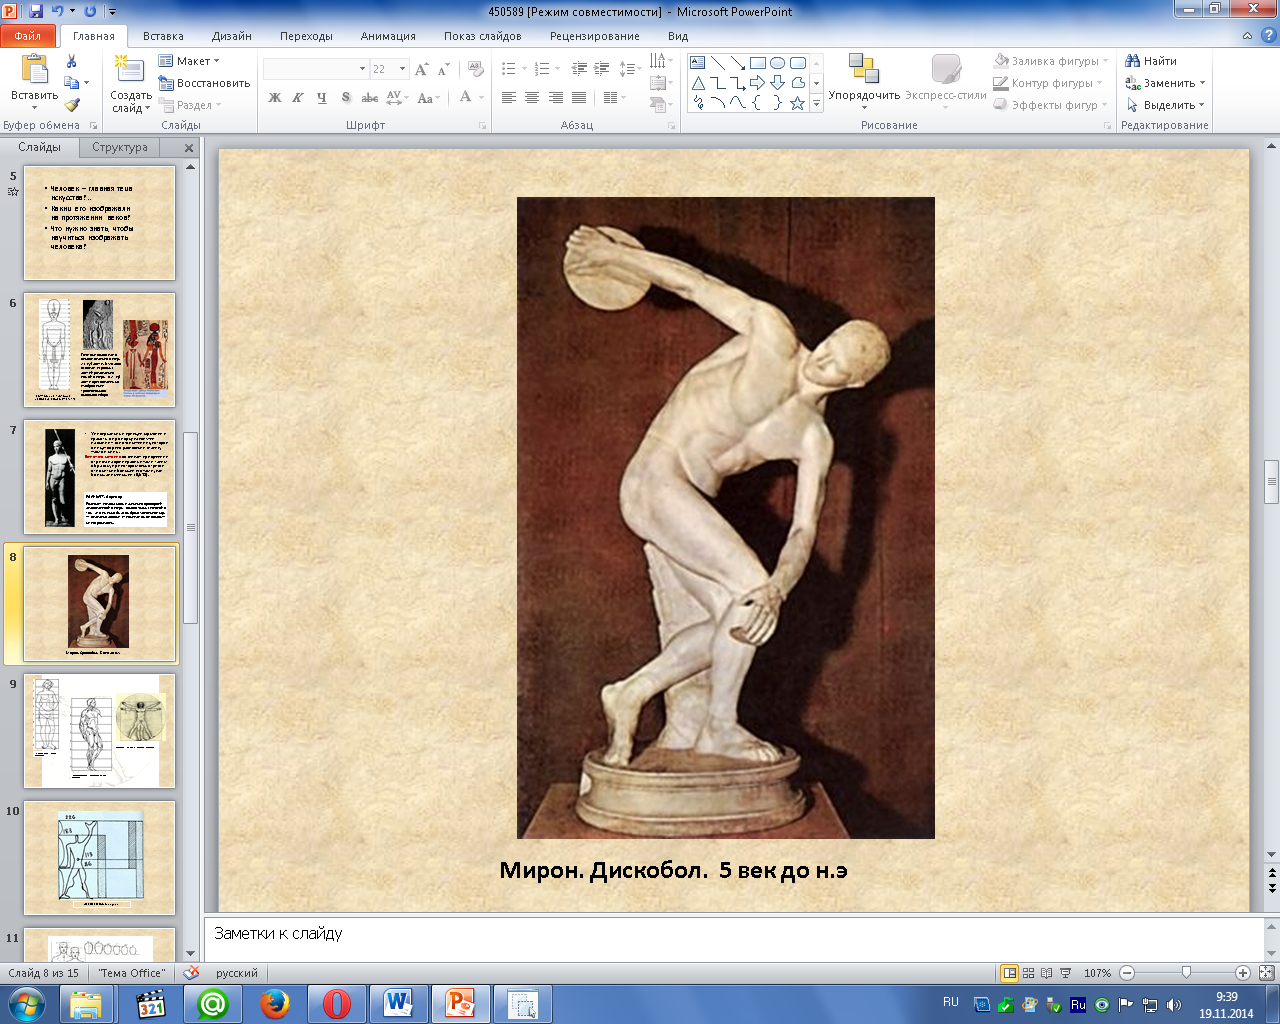Select the five-point star shape

coord(798,103)
